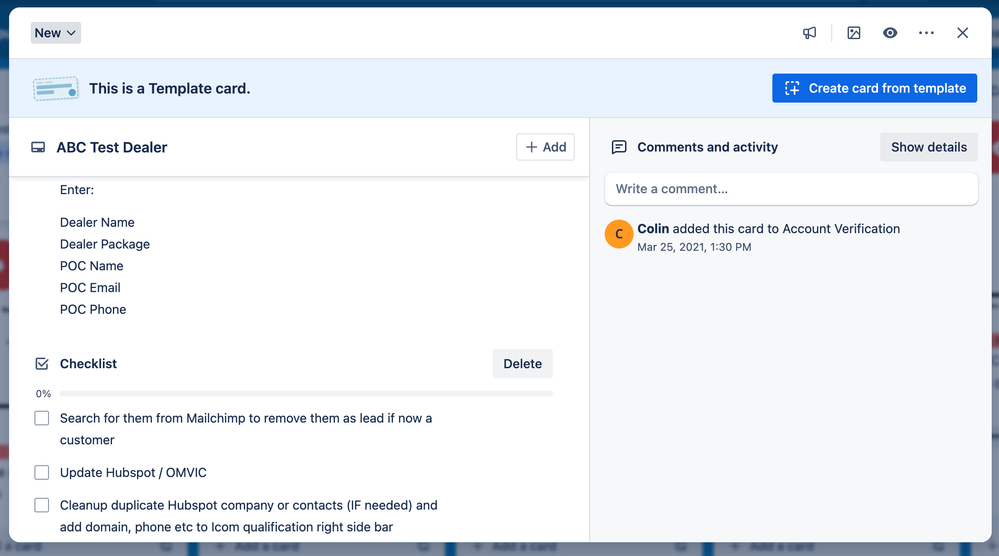Click the POC Email description line
999x556 pixels.
click(90, 287)
